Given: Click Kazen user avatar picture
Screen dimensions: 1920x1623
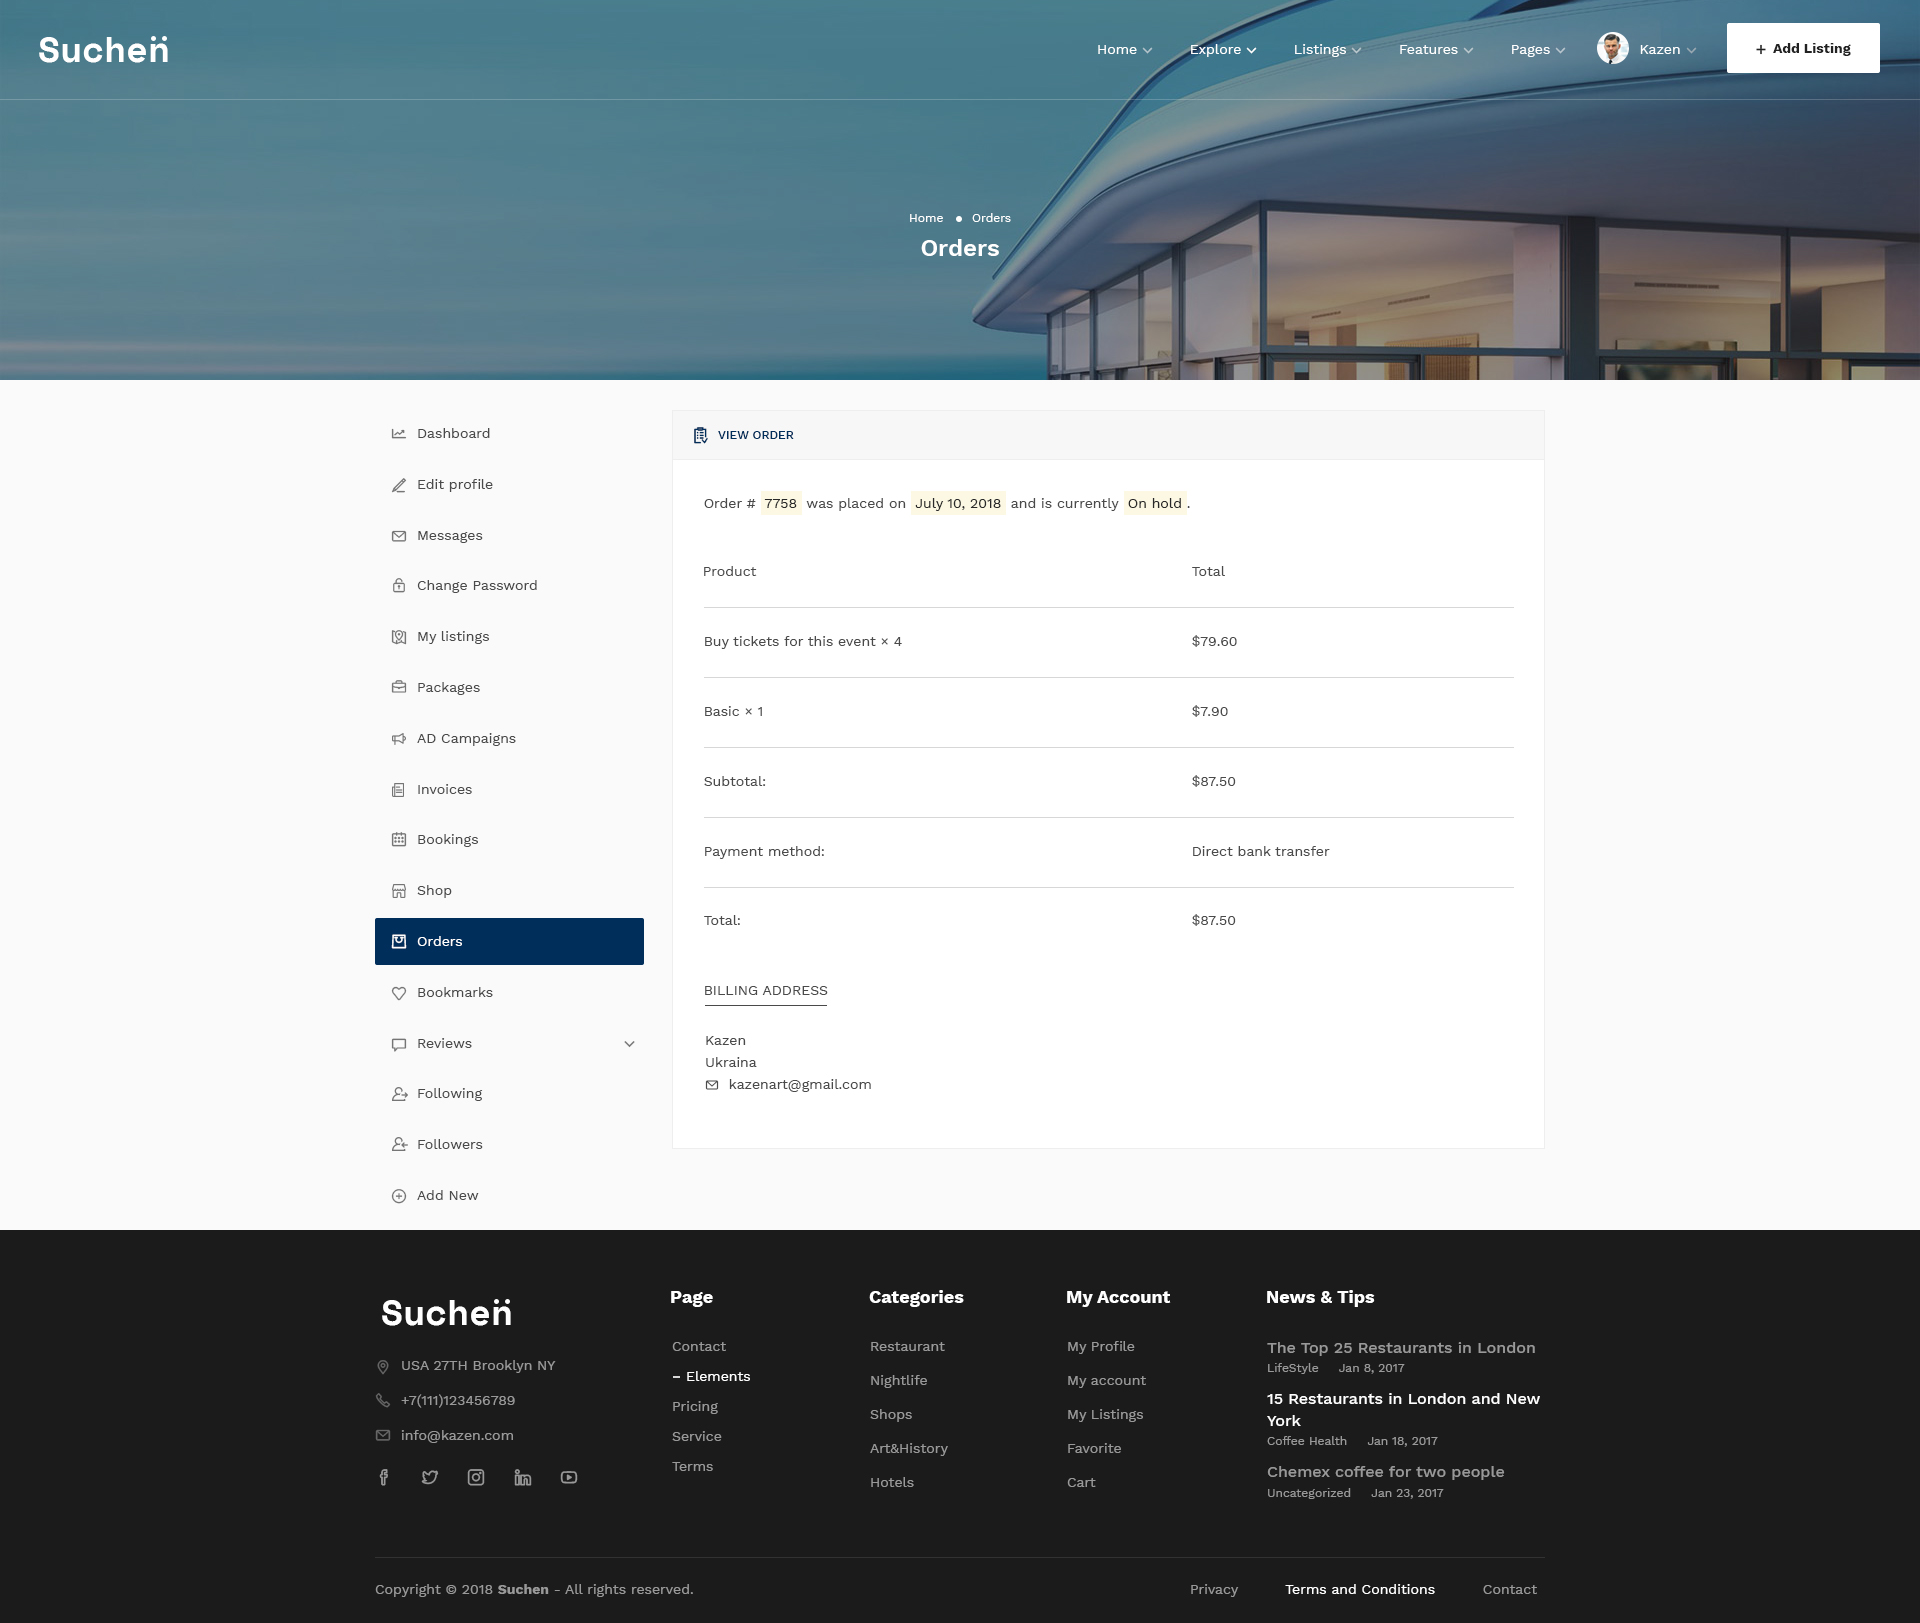Looking at the screenshot, I should pos(1612,49).
